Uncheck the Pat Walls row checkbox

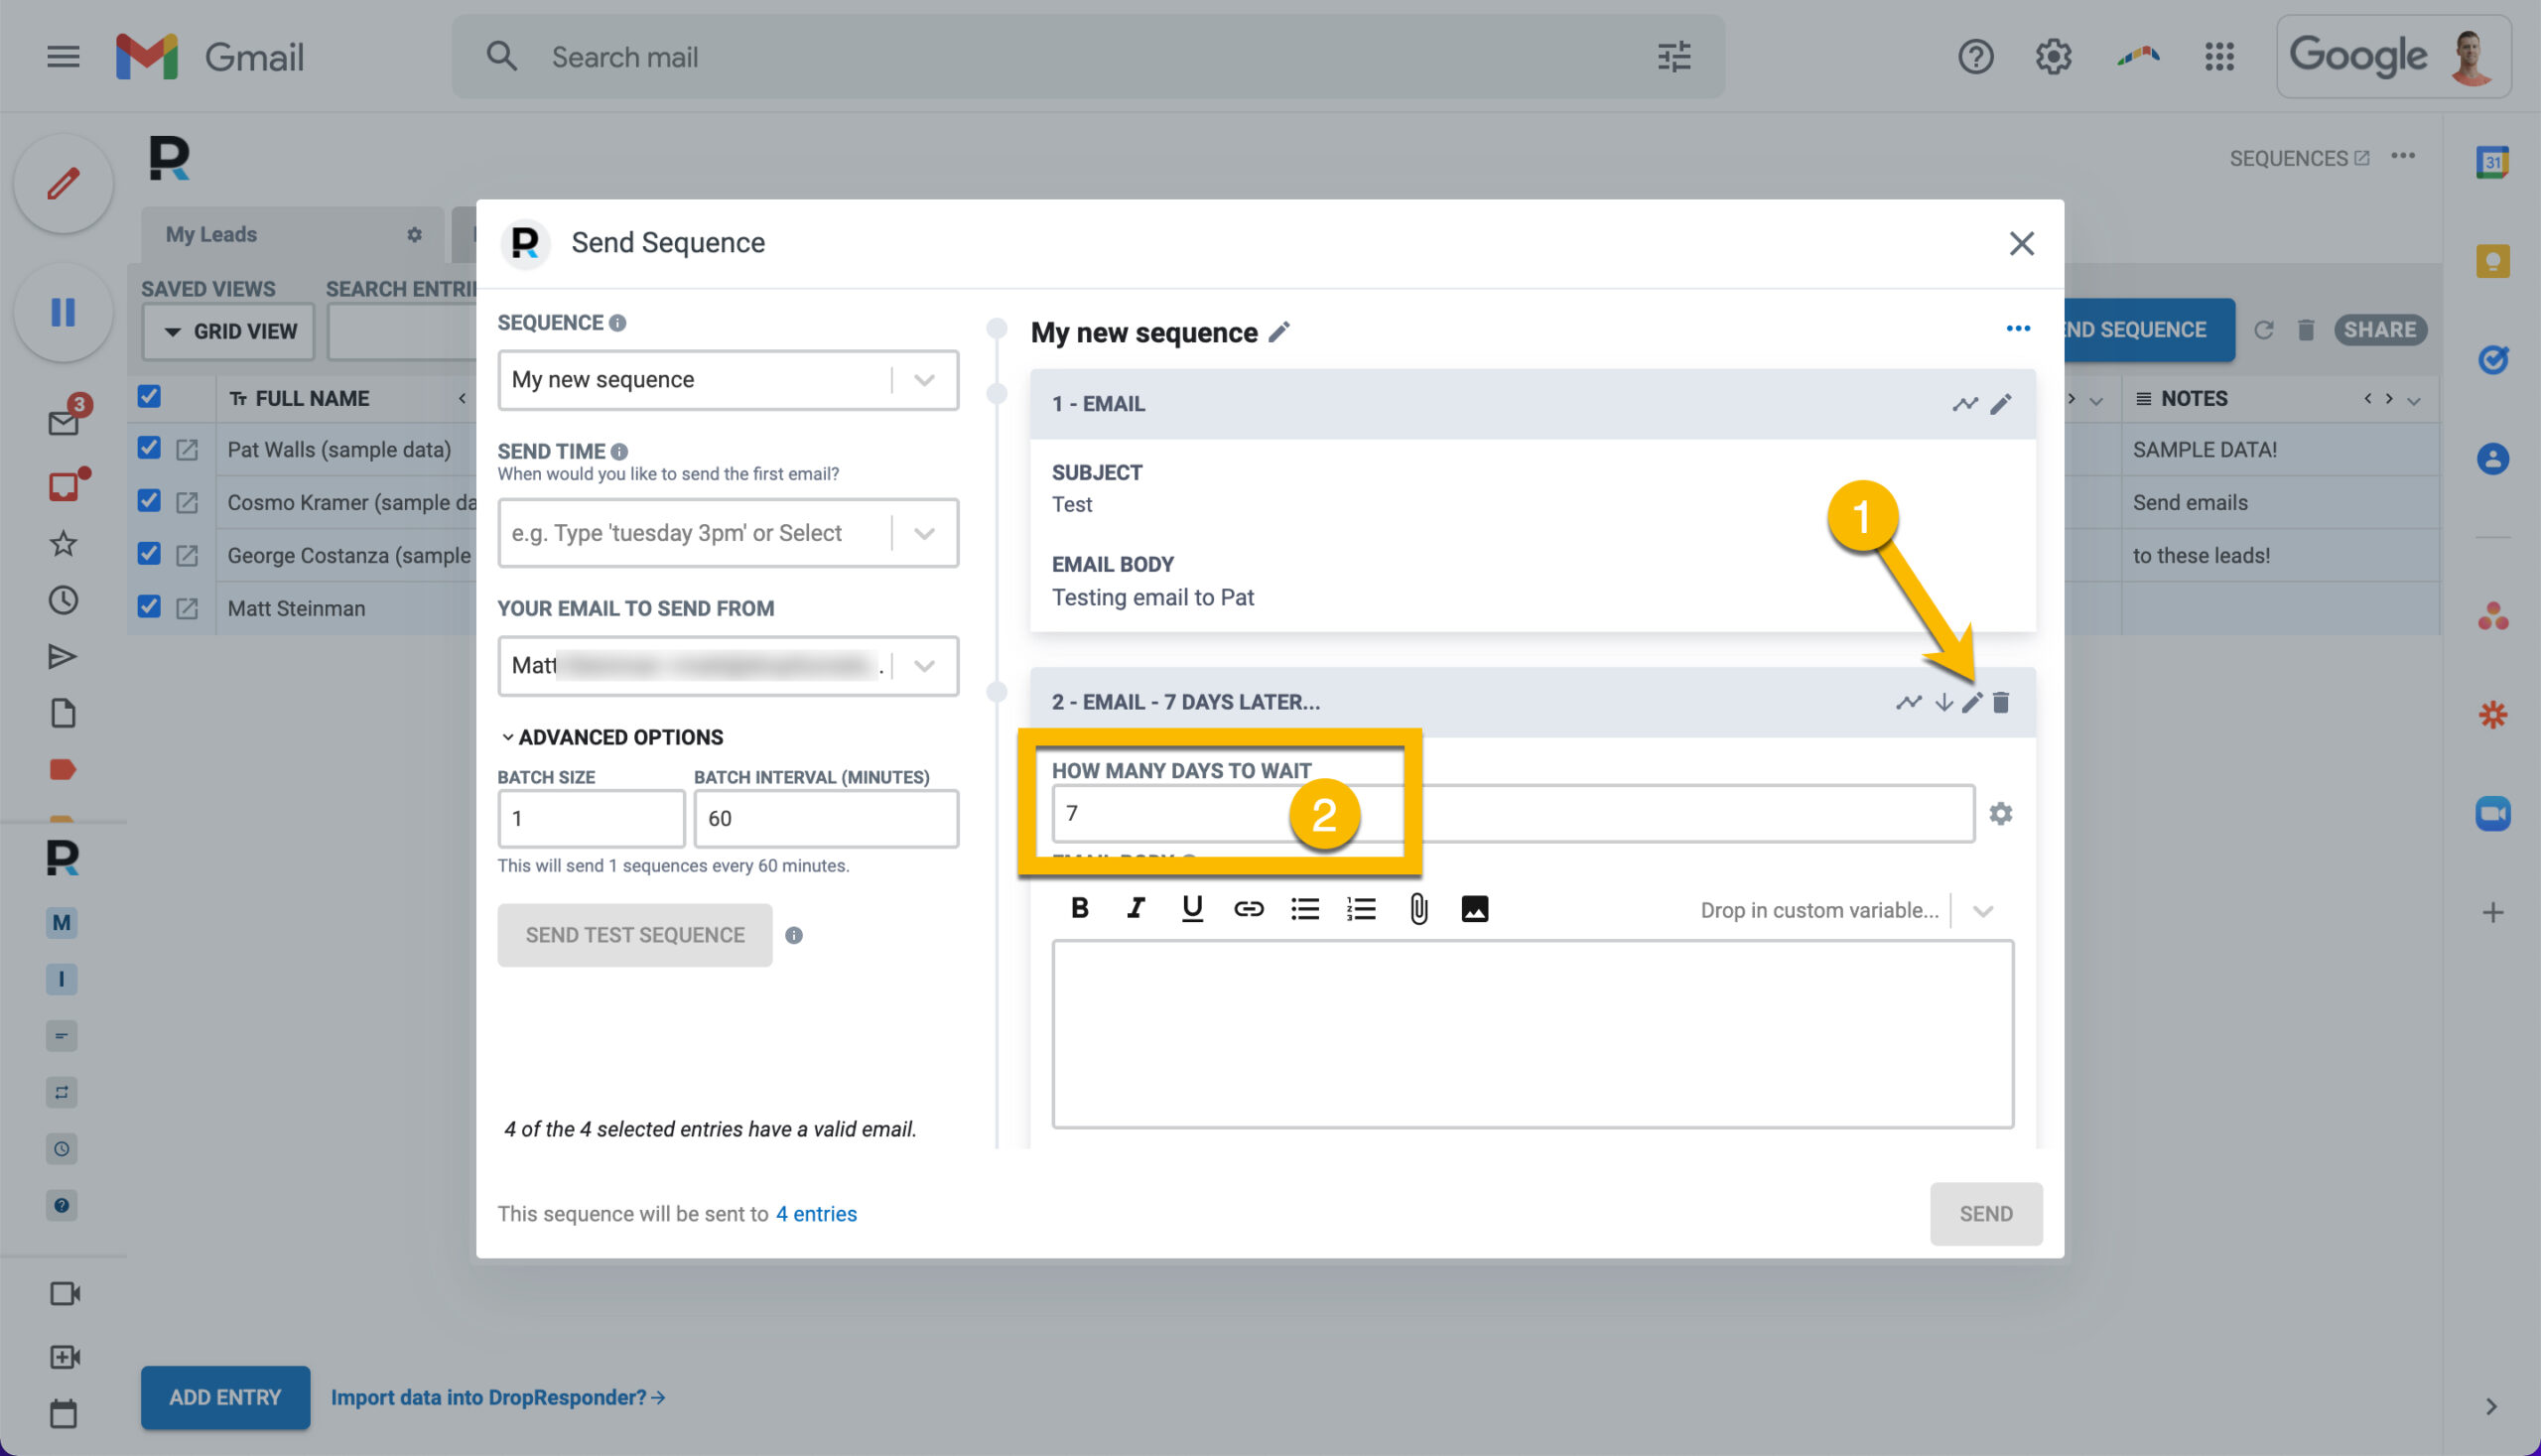pyautogui.click(x=149, y=448)
